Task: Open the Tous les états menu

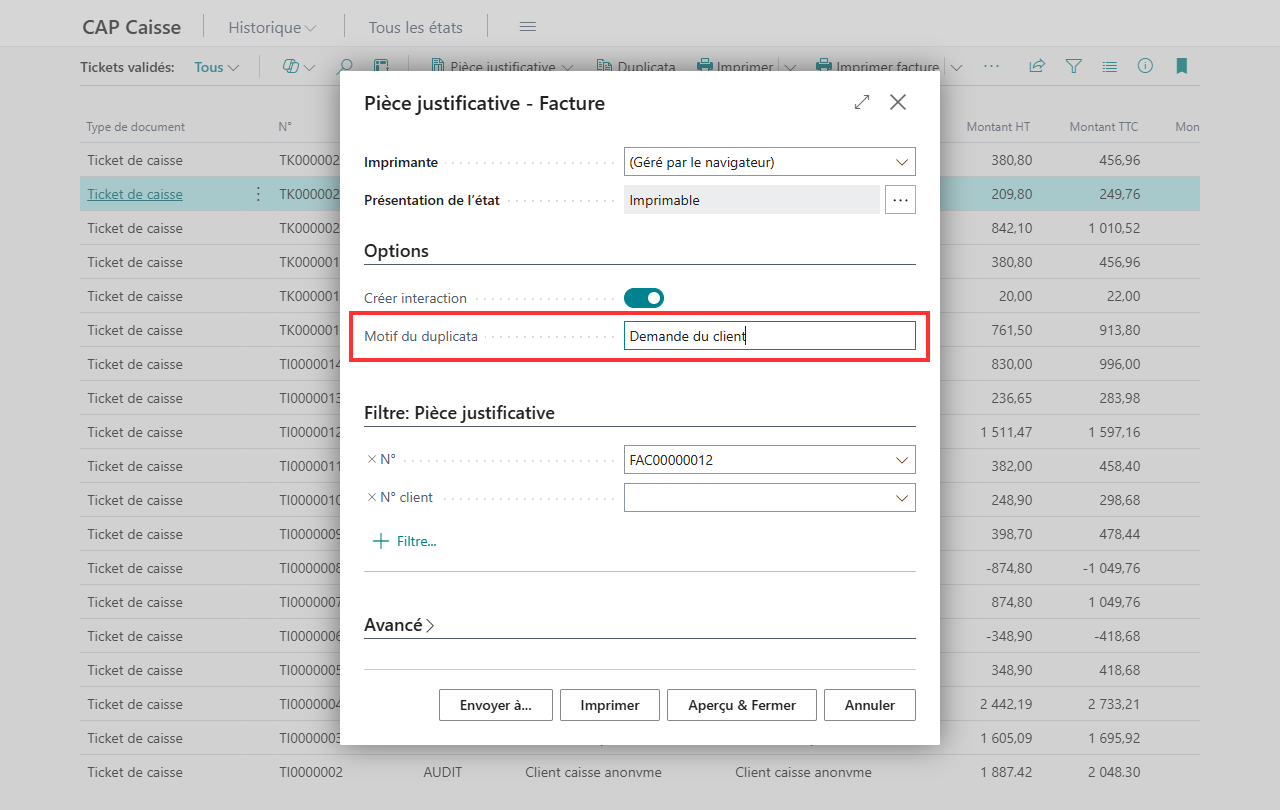Action: [x=415, y=27]
